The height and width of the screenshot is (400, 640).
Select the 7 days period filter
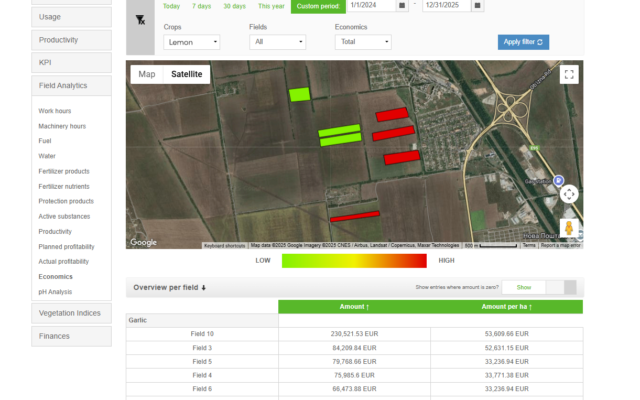pos(202,6)
